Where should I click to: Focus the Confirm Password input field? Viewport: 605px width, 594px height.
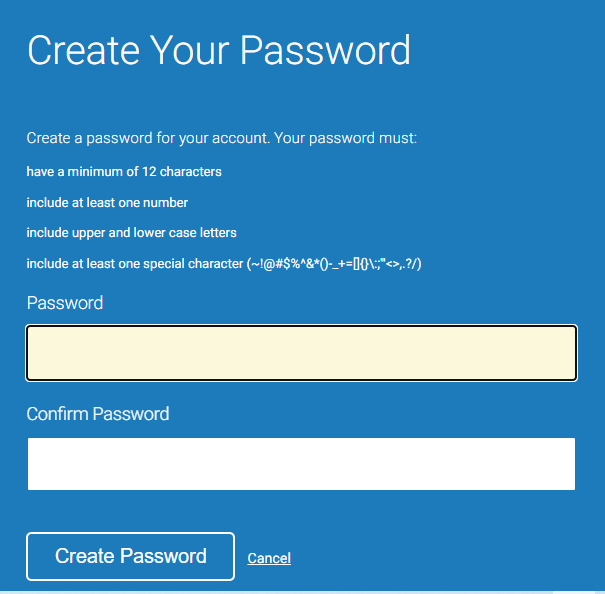pos(301,464)
